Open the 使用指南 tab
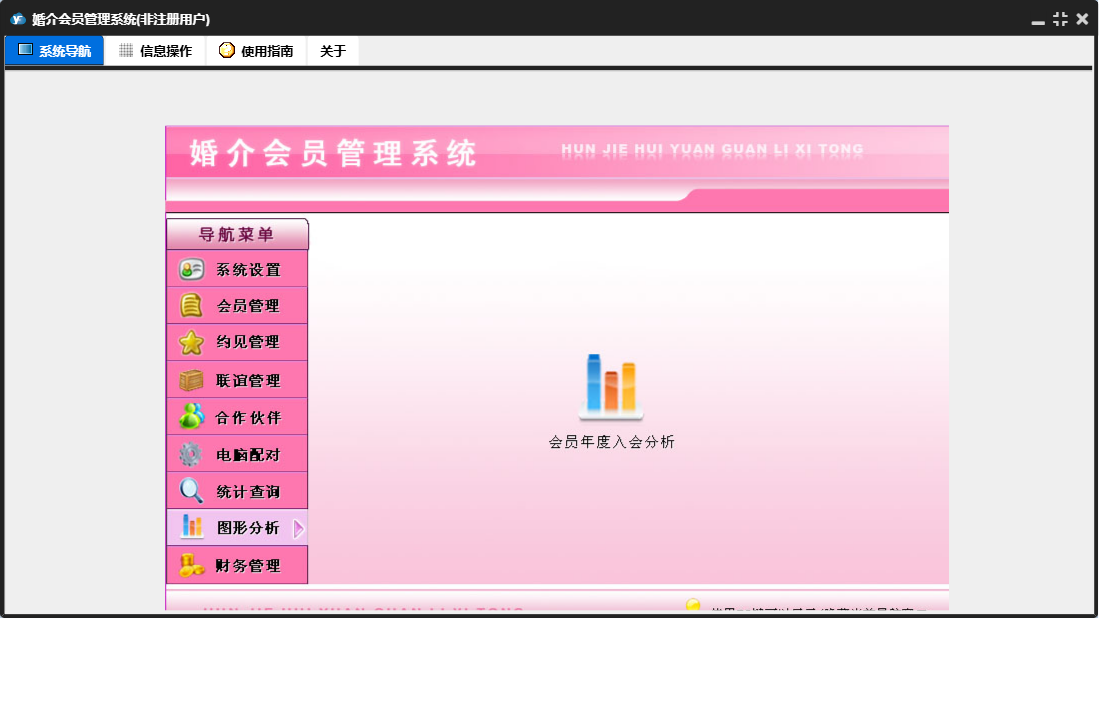Viewport: 1099px width, 723px height. [256, 50]
